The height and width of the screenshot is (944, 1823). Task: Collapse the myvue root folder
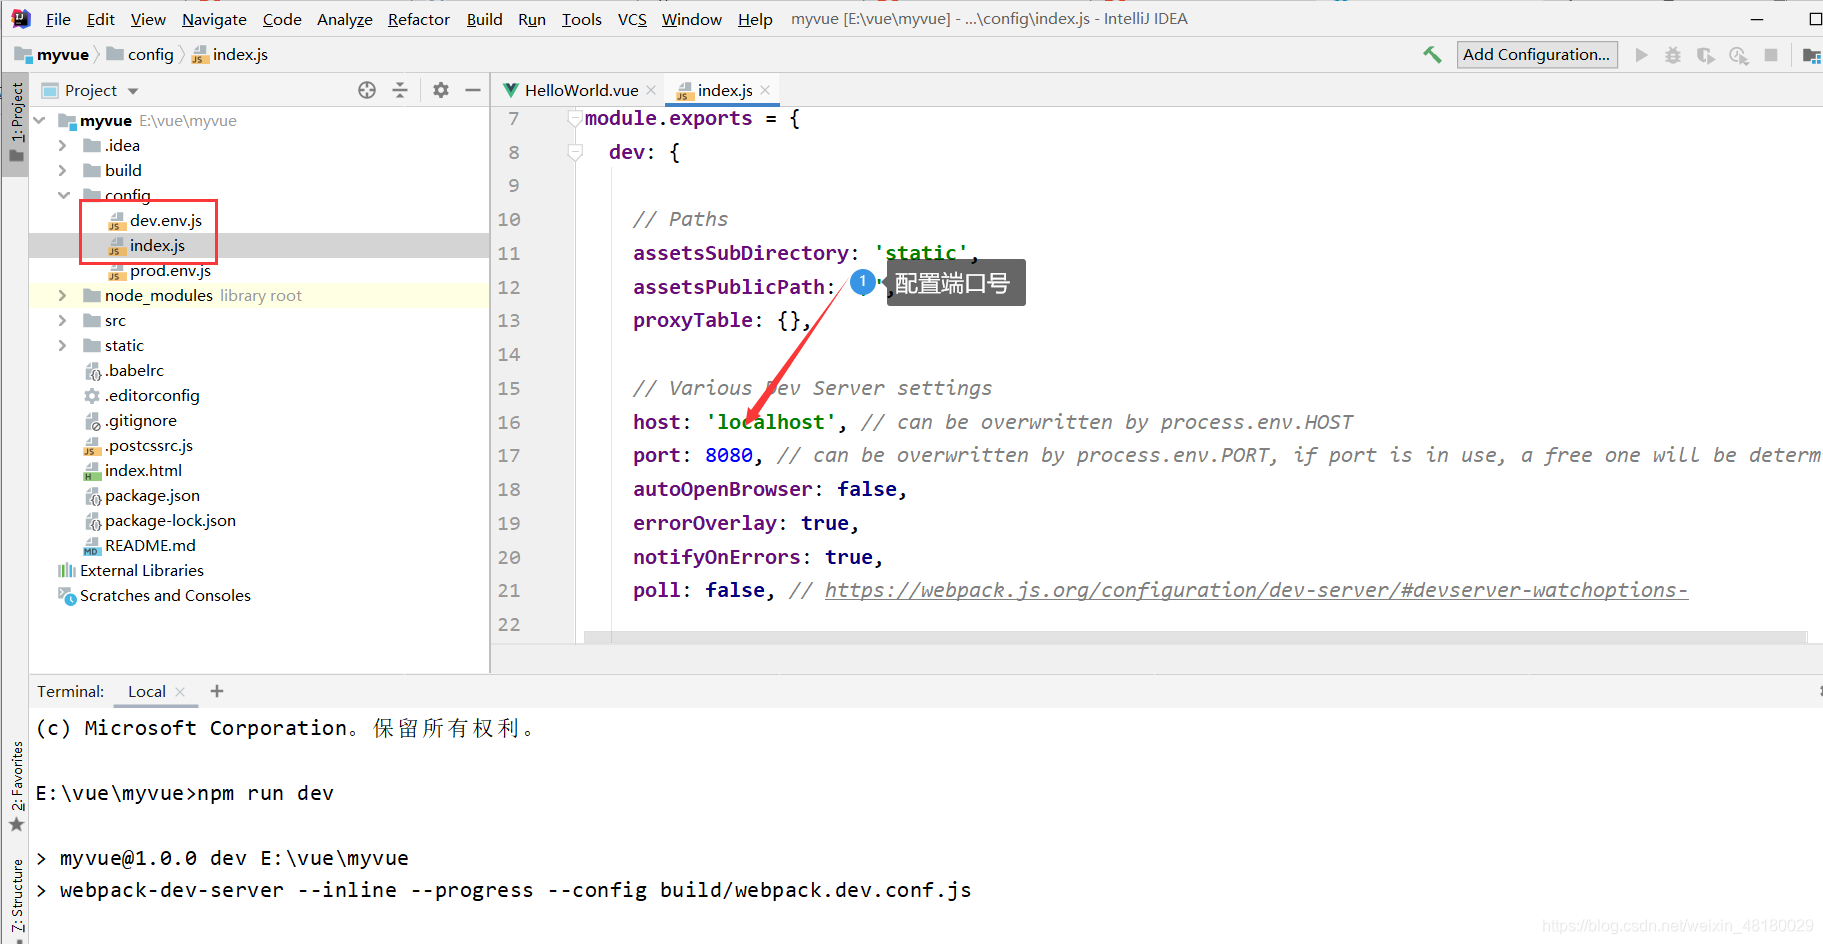coord(40,120)
